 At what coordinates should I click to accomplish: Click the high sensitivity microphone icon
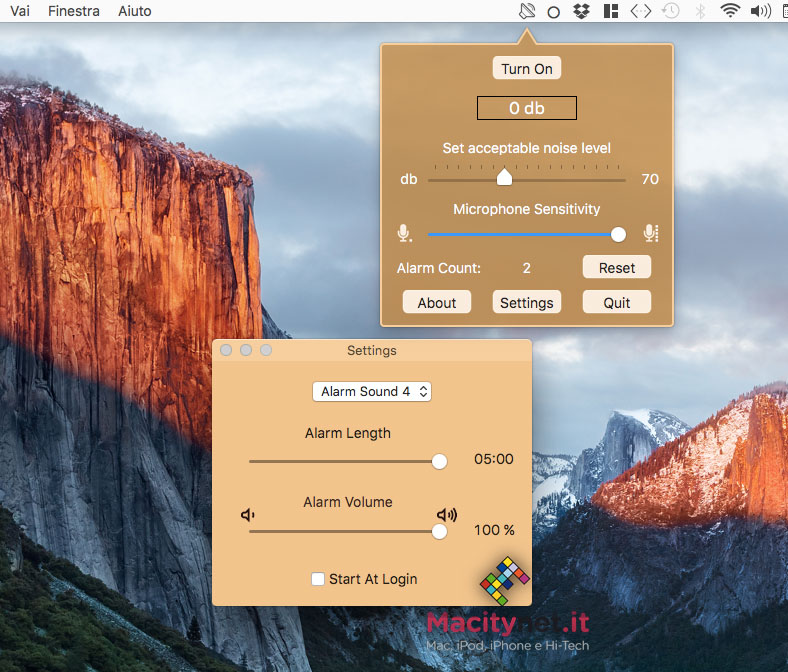point(650,233)
